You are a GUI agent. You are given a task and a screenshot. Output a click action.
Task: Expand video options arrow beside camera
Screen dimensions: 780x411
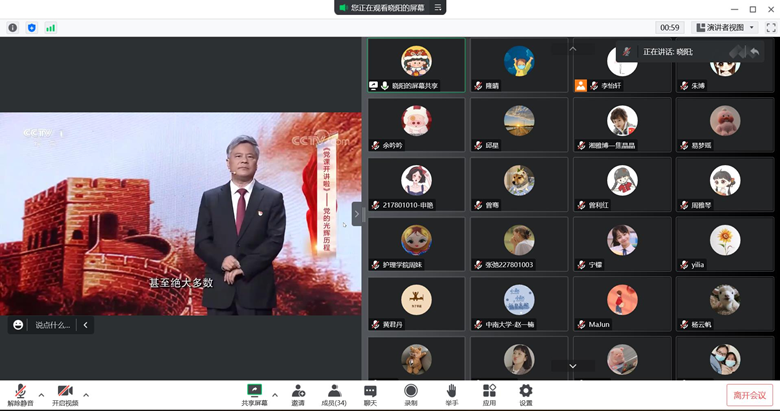coord(86,394)
